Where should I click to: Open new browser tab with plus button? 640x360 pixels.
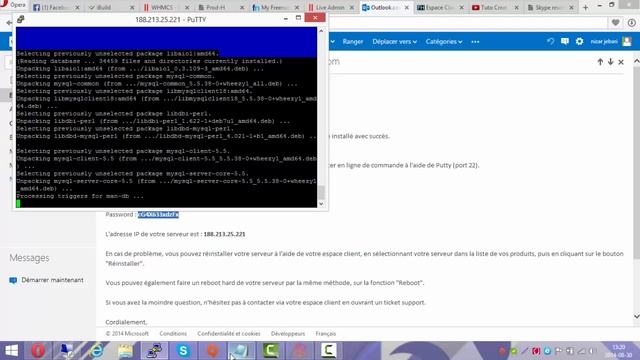pos(585,7)
